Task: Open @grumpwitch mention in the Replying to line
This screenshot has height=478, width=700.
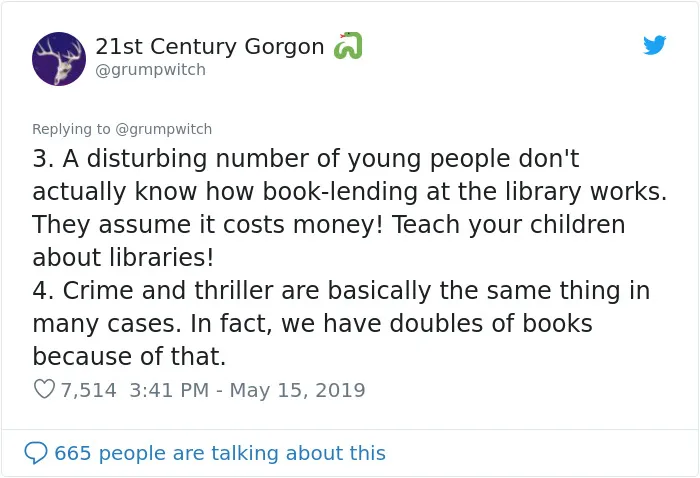Action: click(163, 129)
